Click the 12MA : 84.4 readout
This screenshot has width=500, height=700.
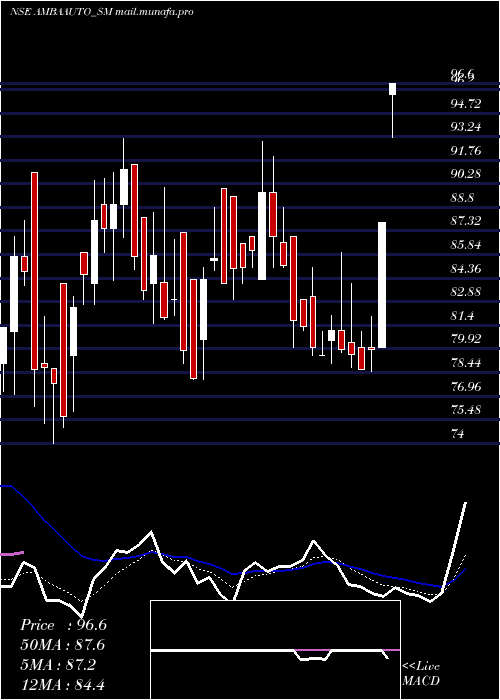[63, 684]
